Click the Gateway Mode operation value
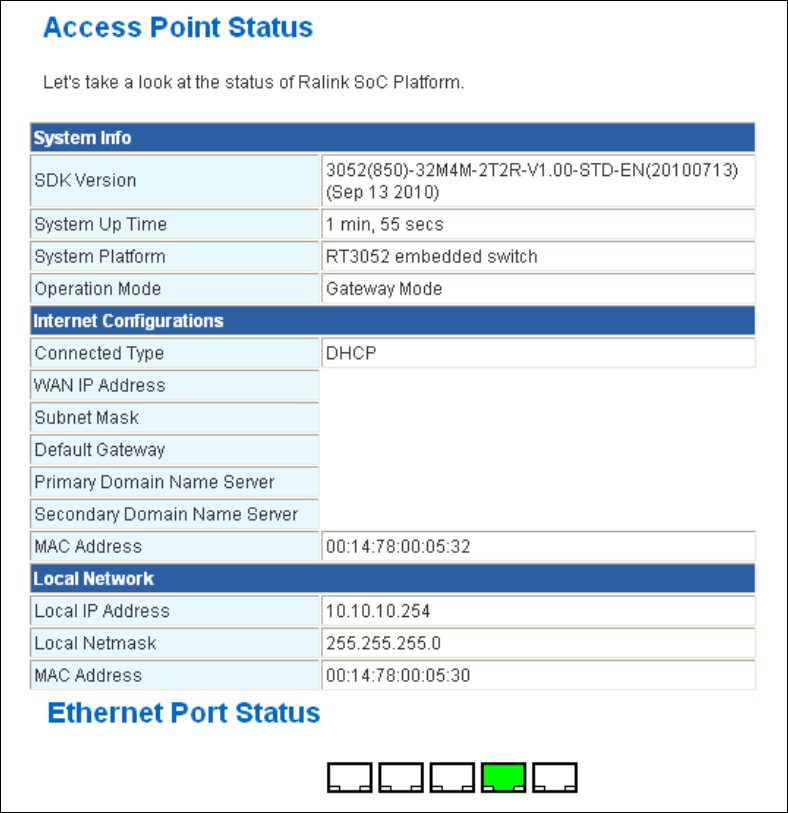 [538, 289]
